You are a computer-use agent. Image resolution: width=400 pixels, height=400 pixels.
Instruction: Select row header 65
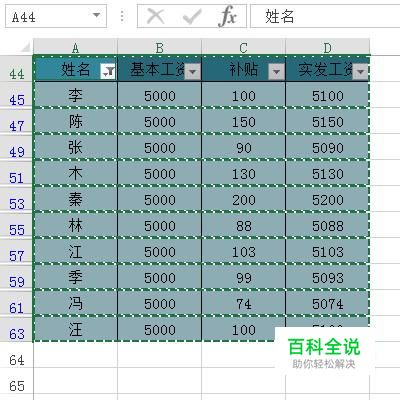pyautogui.click(x=17, y=381)
